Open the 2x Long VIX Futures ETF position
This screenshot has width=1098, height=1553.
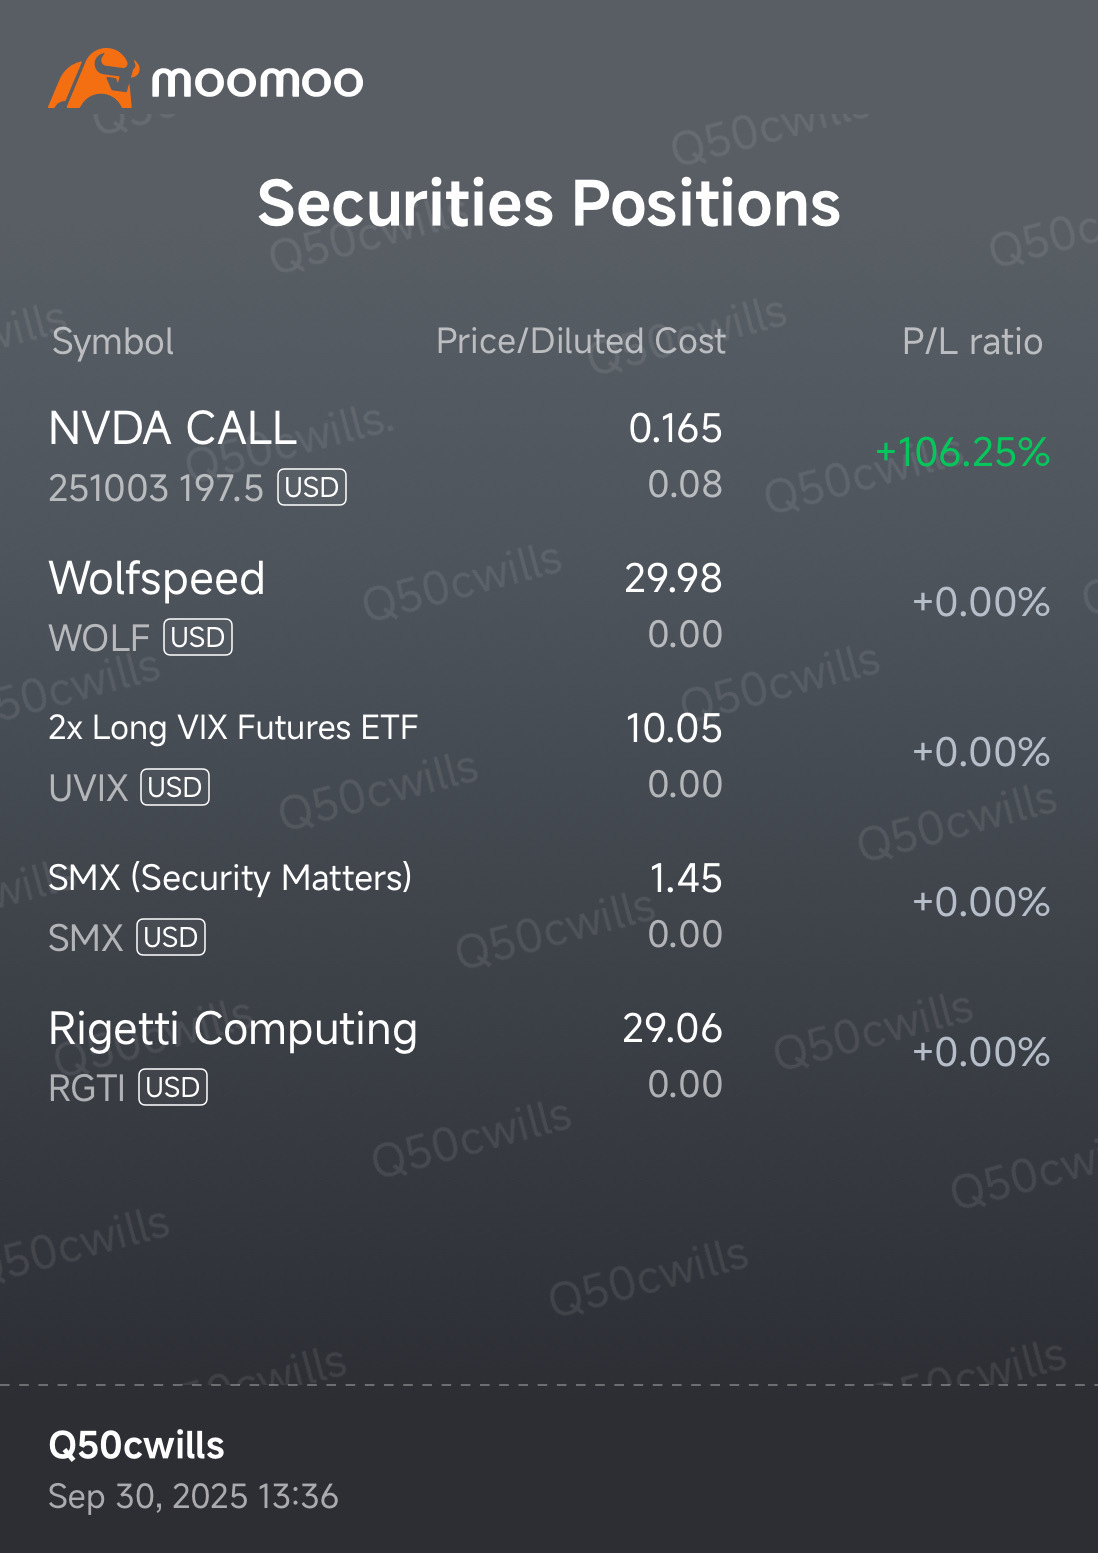coord(233,728)
